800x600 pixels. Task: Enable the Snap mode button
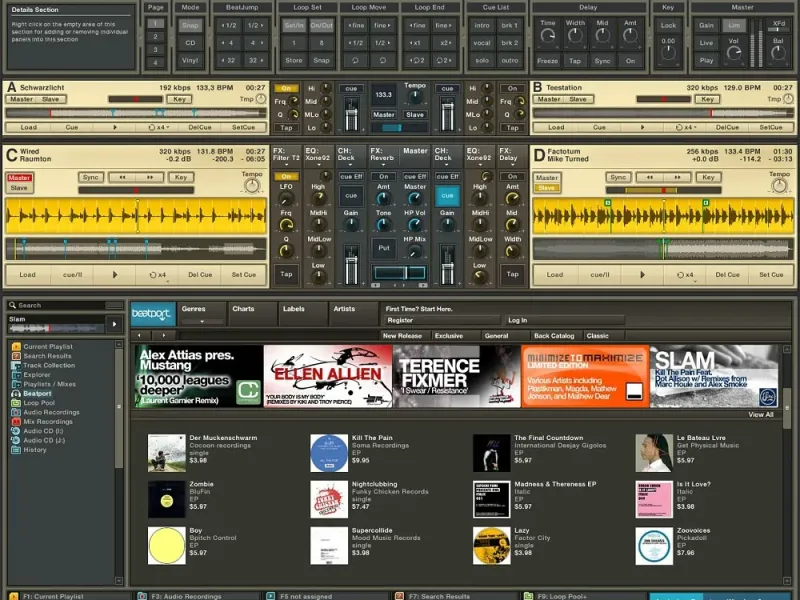(x=191, y=25)
